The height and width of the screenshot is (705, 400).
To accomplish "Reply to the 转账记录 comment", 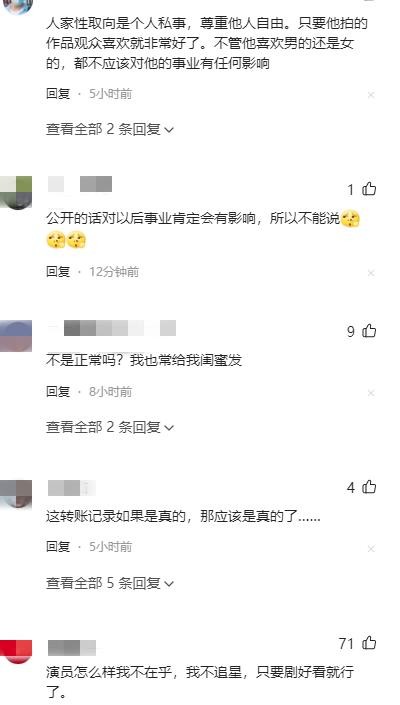I will tap(58, 547).
